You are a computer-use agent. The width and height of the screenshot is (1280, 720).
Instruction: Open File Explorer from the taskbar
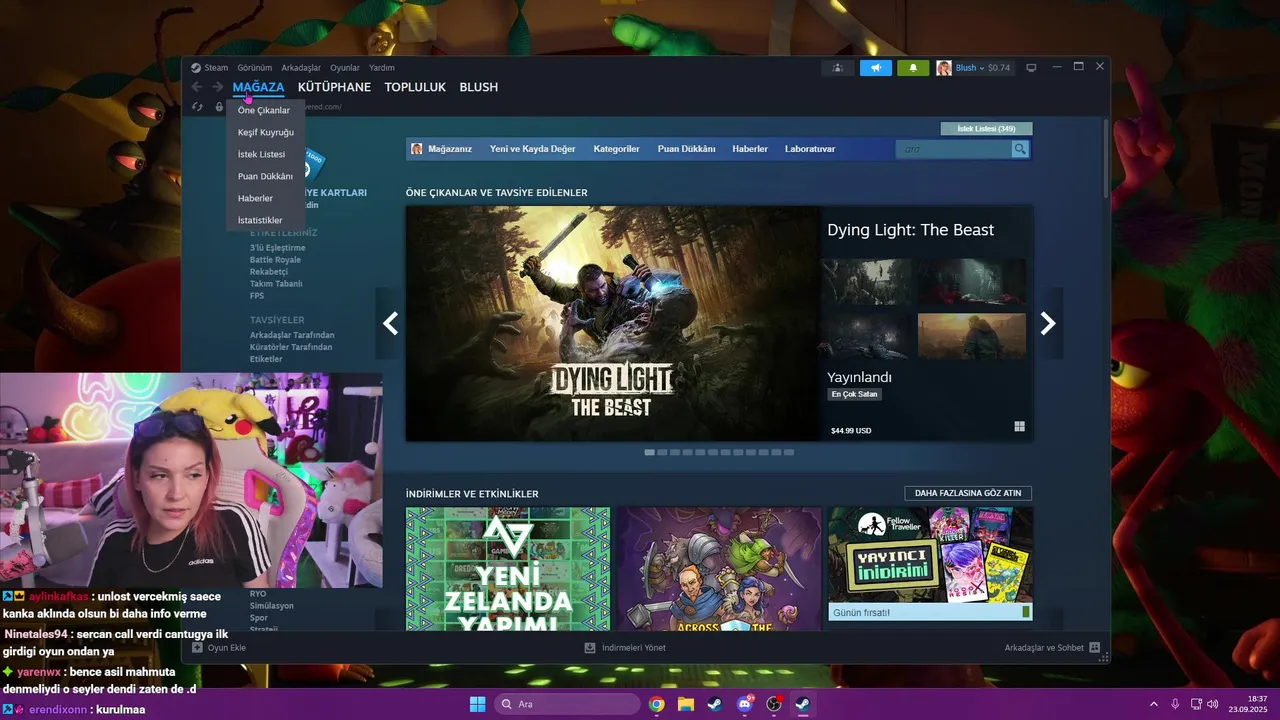685,704
